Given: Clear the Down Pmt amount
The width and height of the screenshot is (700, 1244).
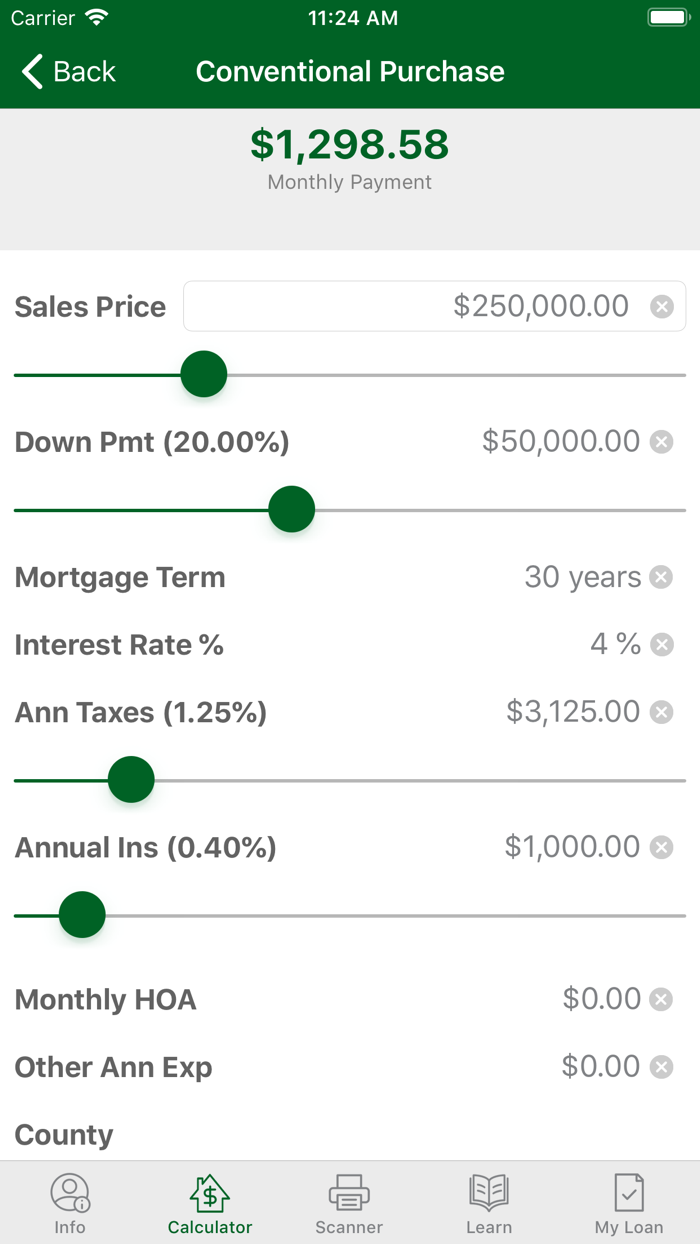Looking at the screenshot, I should coord(662,441).
